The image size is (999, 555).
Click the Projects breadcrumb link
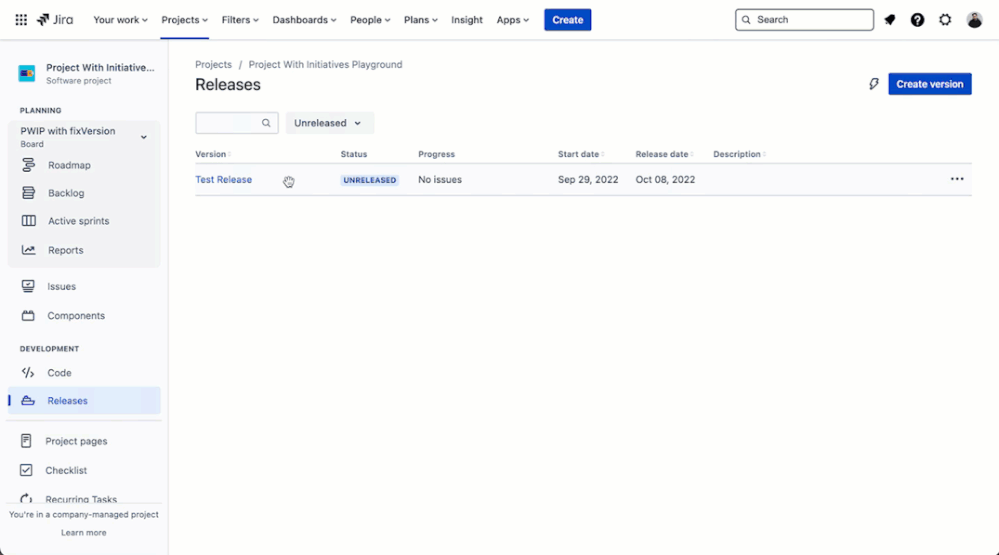(x=213, y=64)
